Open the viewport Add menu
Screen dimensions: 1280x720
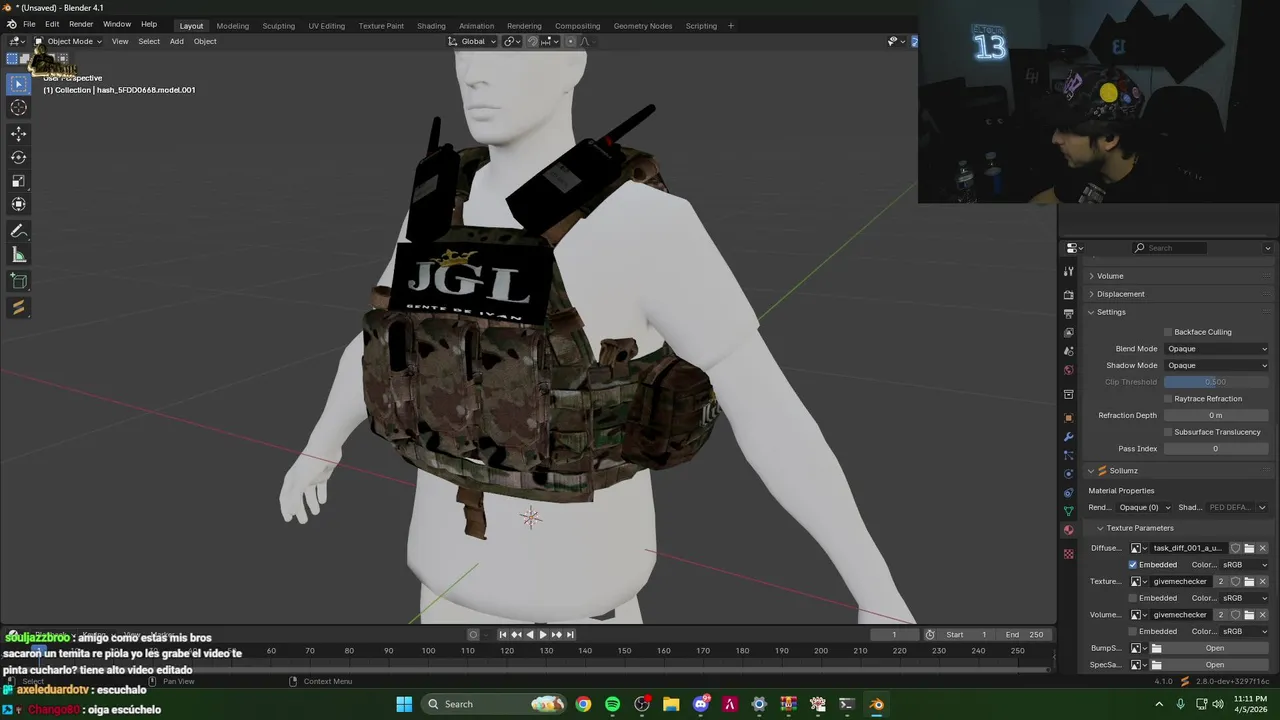pyautogui.click(x=176, y=41)
